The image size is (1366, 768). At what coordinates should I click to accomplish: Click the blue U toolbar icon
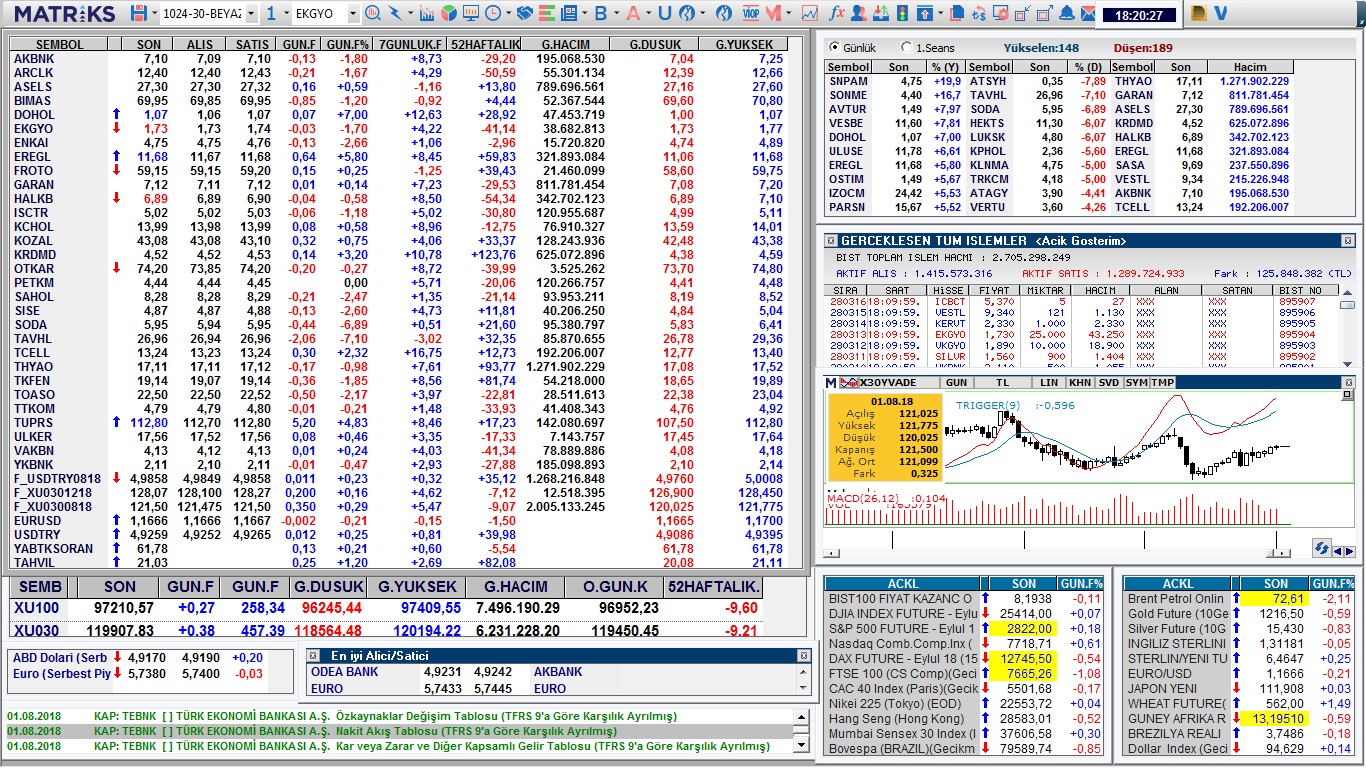tap(665, 14)
